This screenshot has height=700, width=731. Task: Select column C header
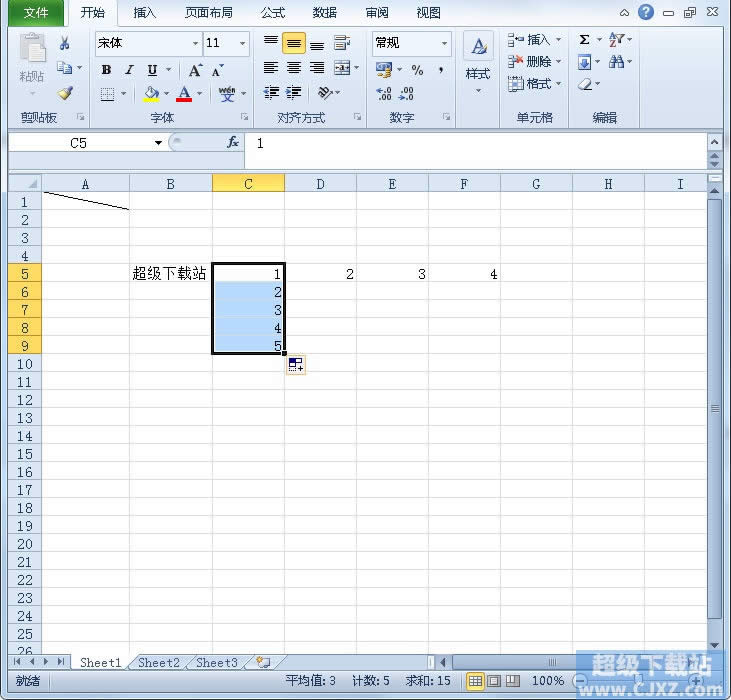click(x=248, y=184)
